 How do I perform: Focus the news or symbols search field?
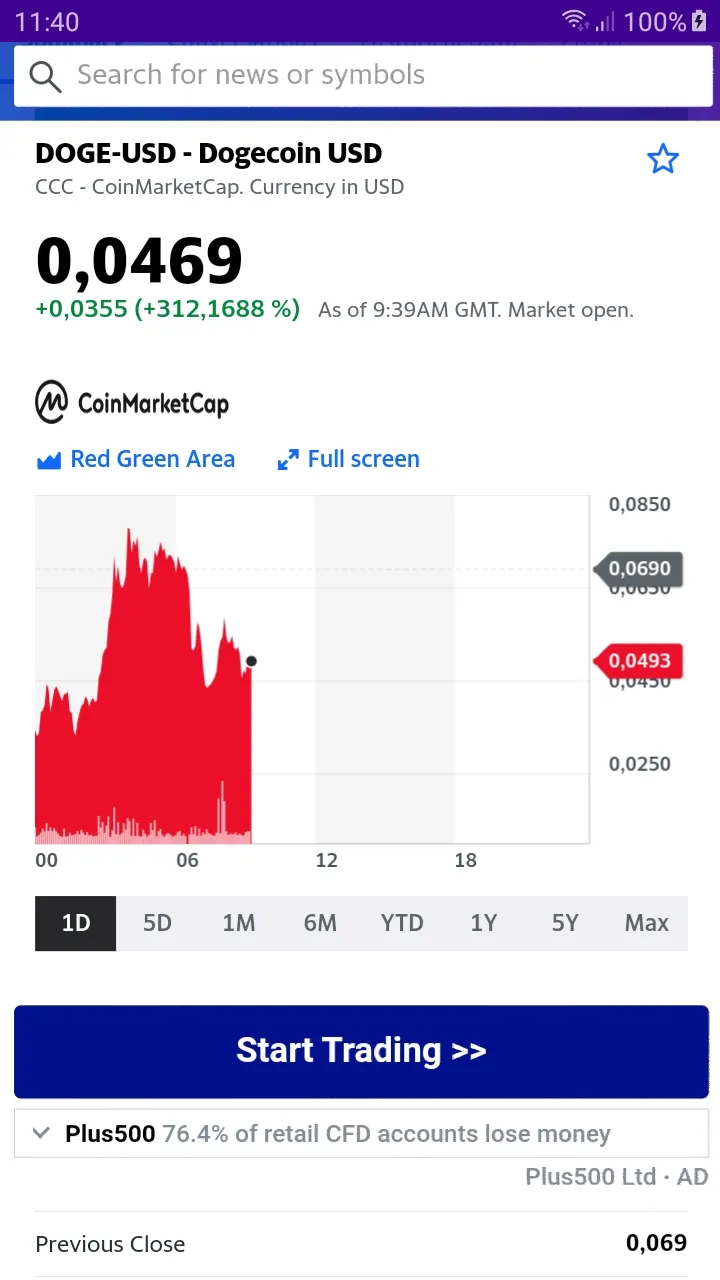[x=380, y=76]
